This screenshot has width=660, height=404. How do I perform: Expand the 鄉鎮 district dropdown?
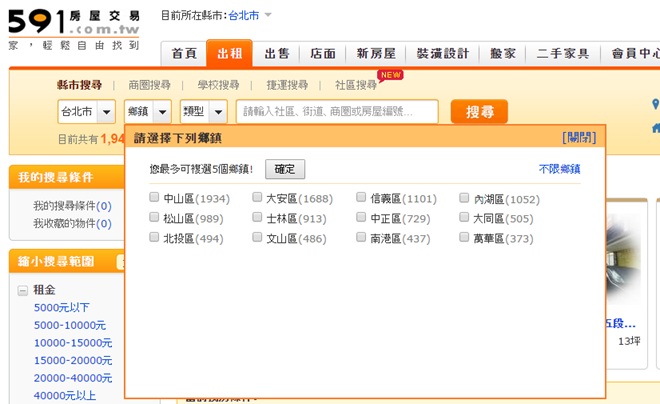tap(147, 112)
